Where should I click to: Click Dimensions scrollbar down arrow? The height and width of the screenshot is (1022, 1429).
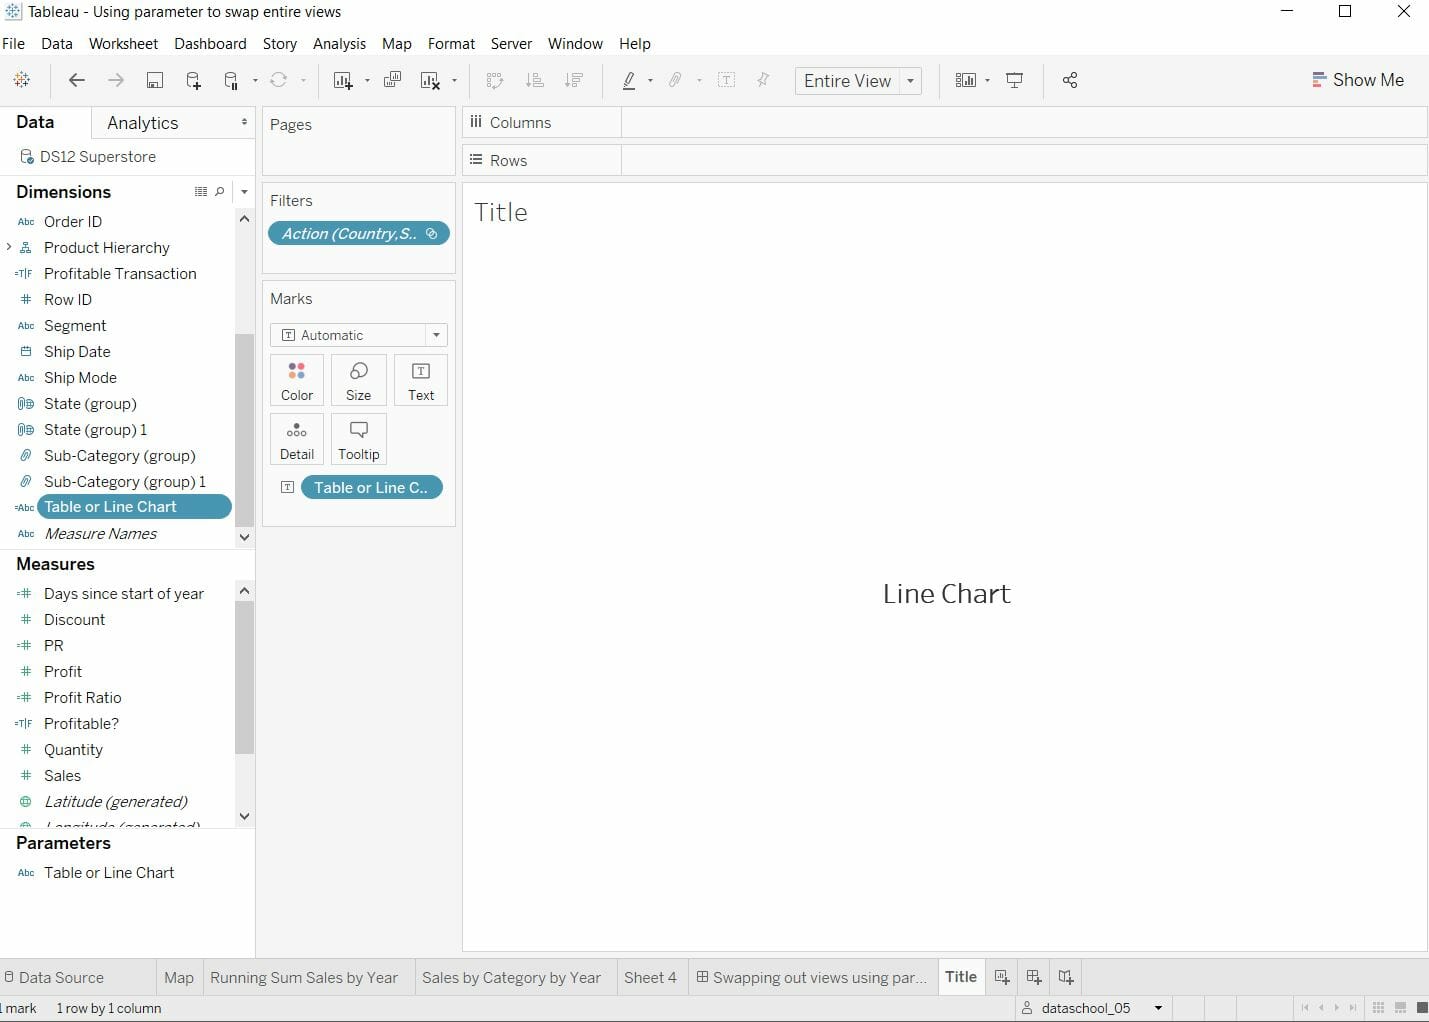tap(244, 537)
